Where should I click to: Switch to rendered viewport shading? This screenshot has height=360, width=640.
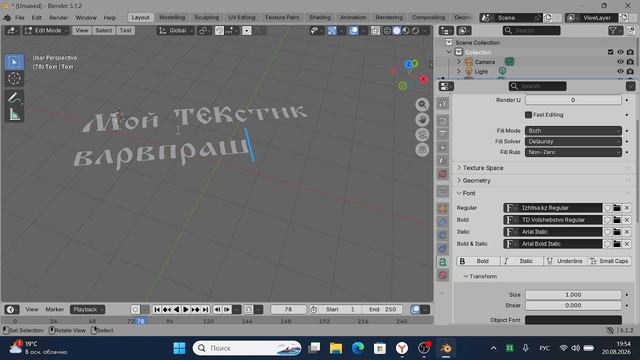(415, 31)
